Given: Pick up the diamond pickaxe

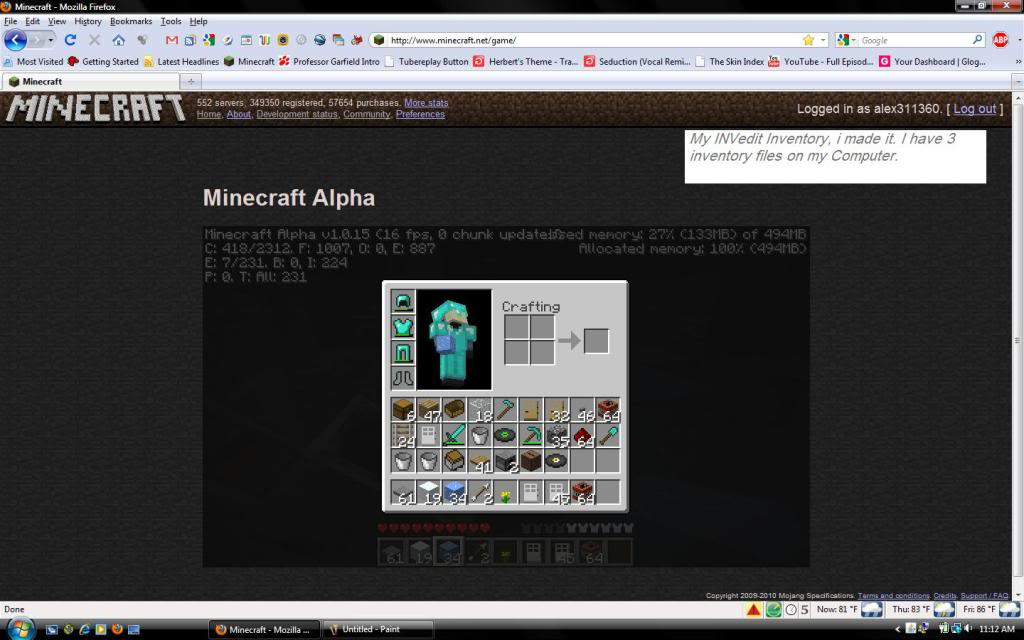Looking at the screenshot, I should point(531,436).
